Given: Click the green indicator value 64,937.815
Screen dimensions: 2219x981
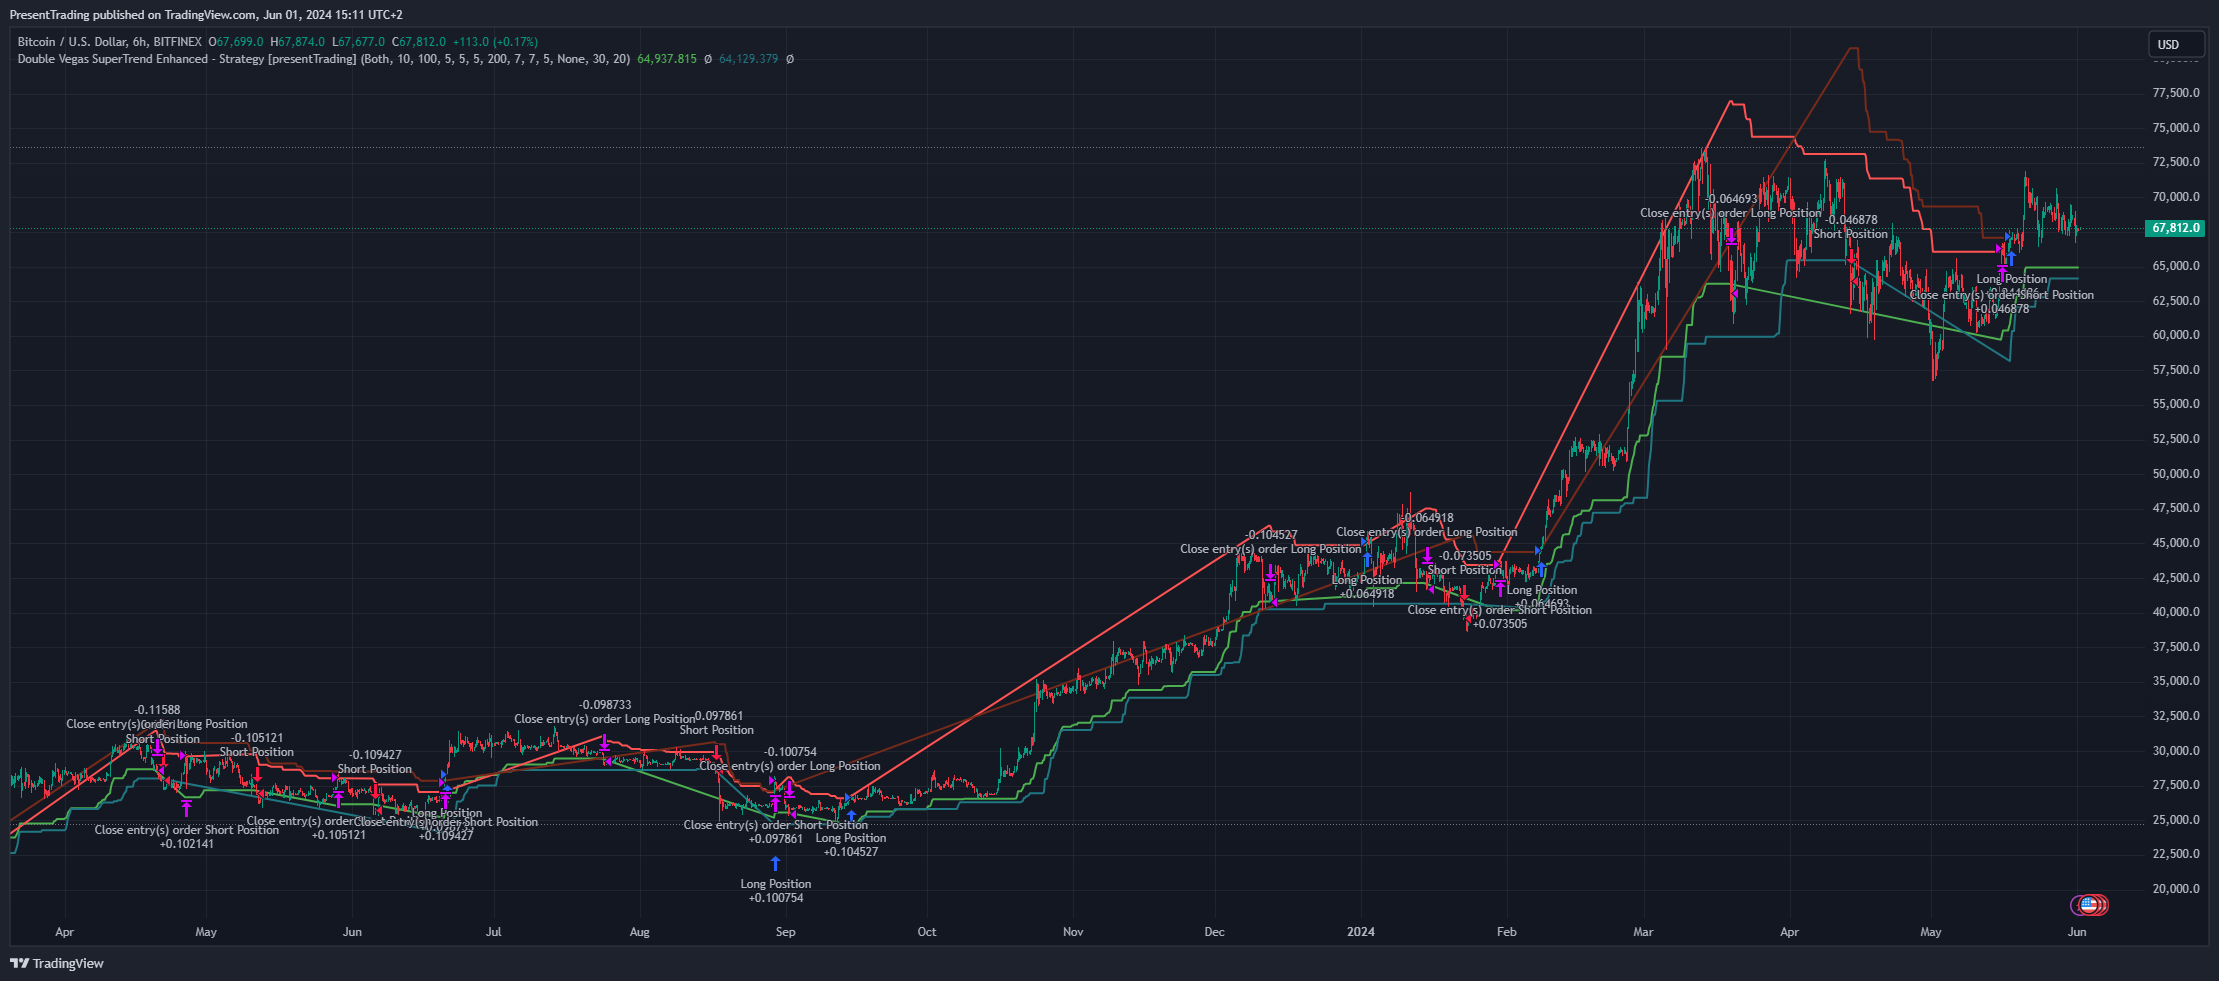Looking at the screenshot, I should (667, 59).
